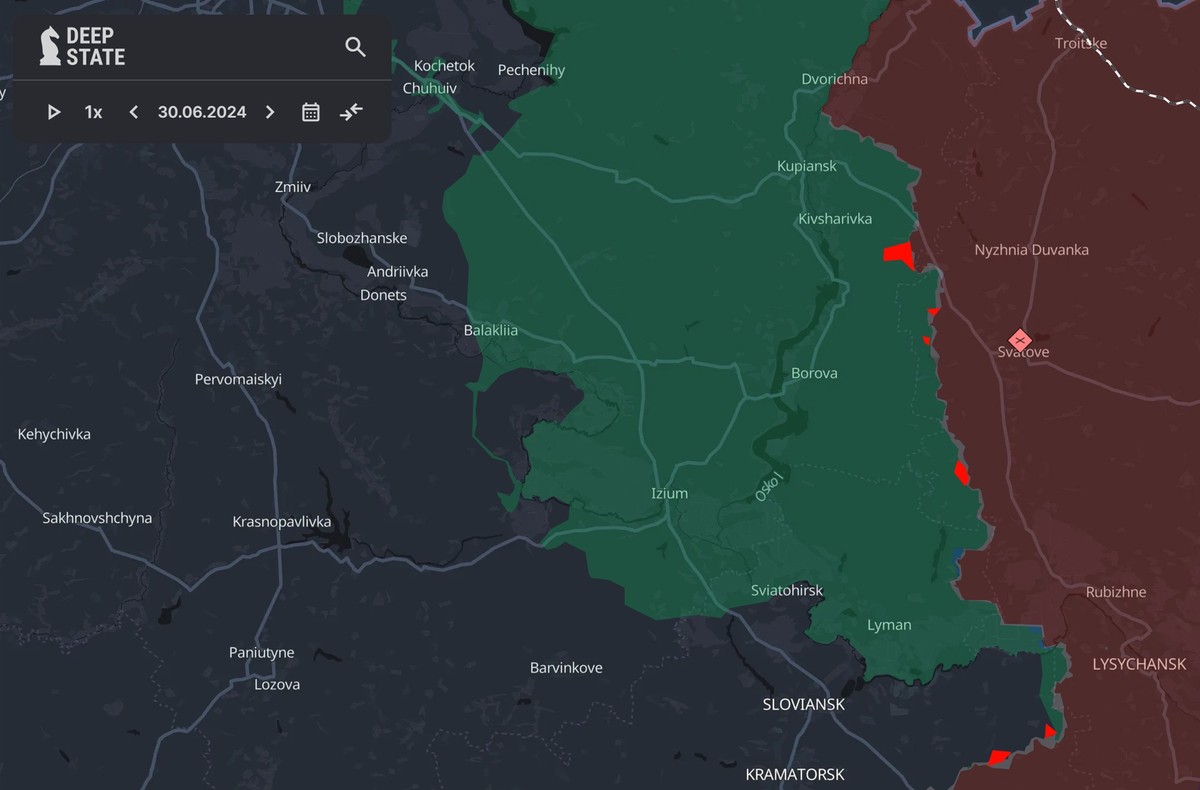Click the Slobozhanske label

362,238
